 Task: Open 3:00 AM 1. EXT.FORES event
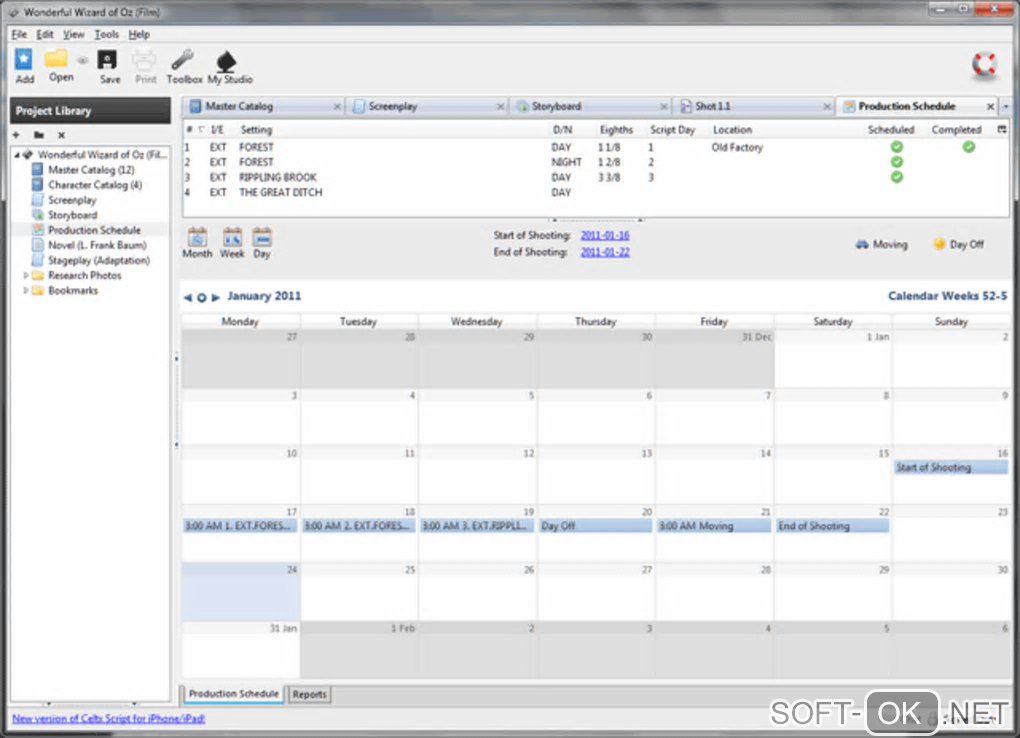(240, 526)
